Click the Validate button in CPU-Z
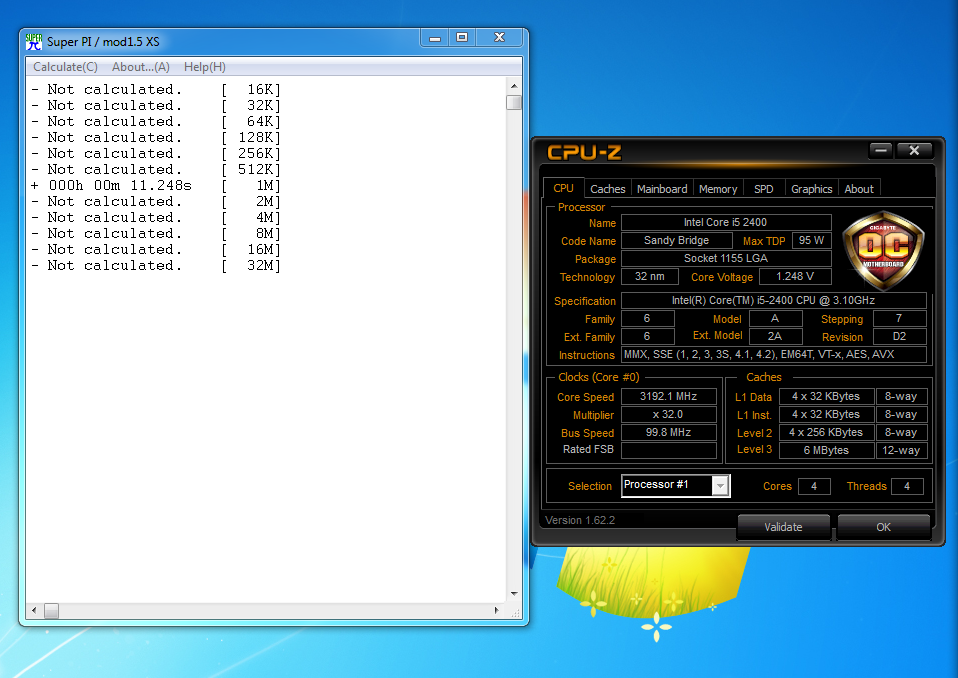958x678 pixels. [x=783, y=527]
